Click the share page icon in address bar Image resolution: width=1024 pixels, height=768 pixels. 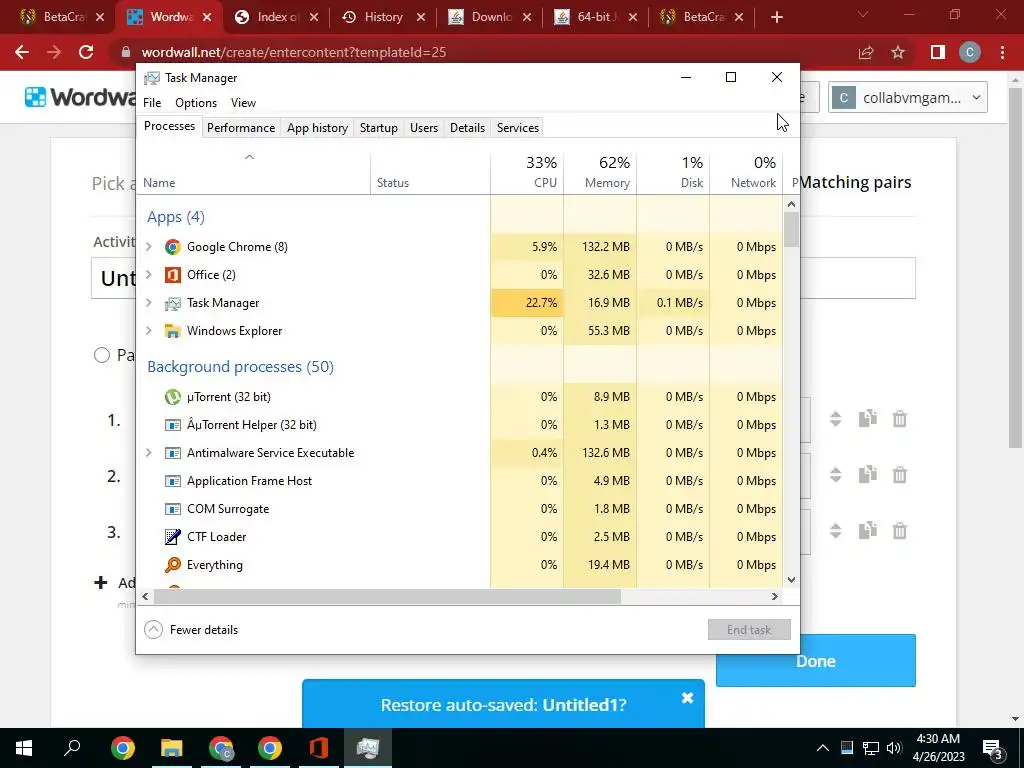(866, 52)
